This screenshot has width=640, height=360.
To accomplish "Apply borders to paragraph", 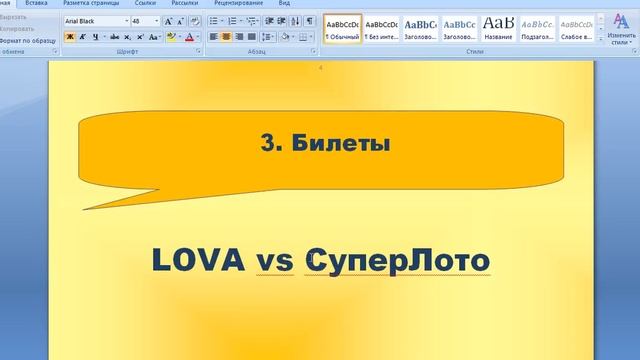I will 303,37.
